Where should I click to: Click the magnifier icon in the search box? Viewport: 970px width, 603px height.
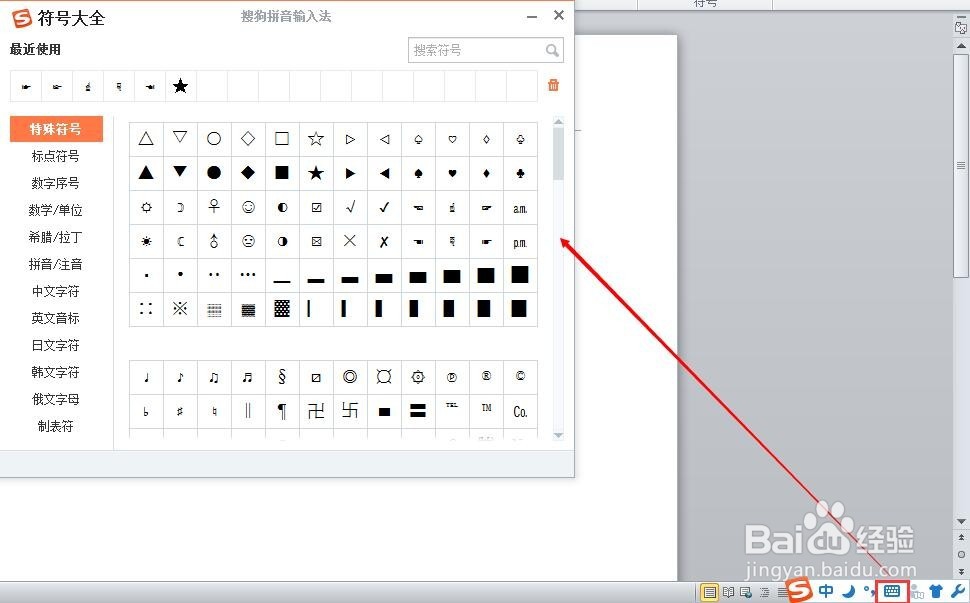coord(551,50)
